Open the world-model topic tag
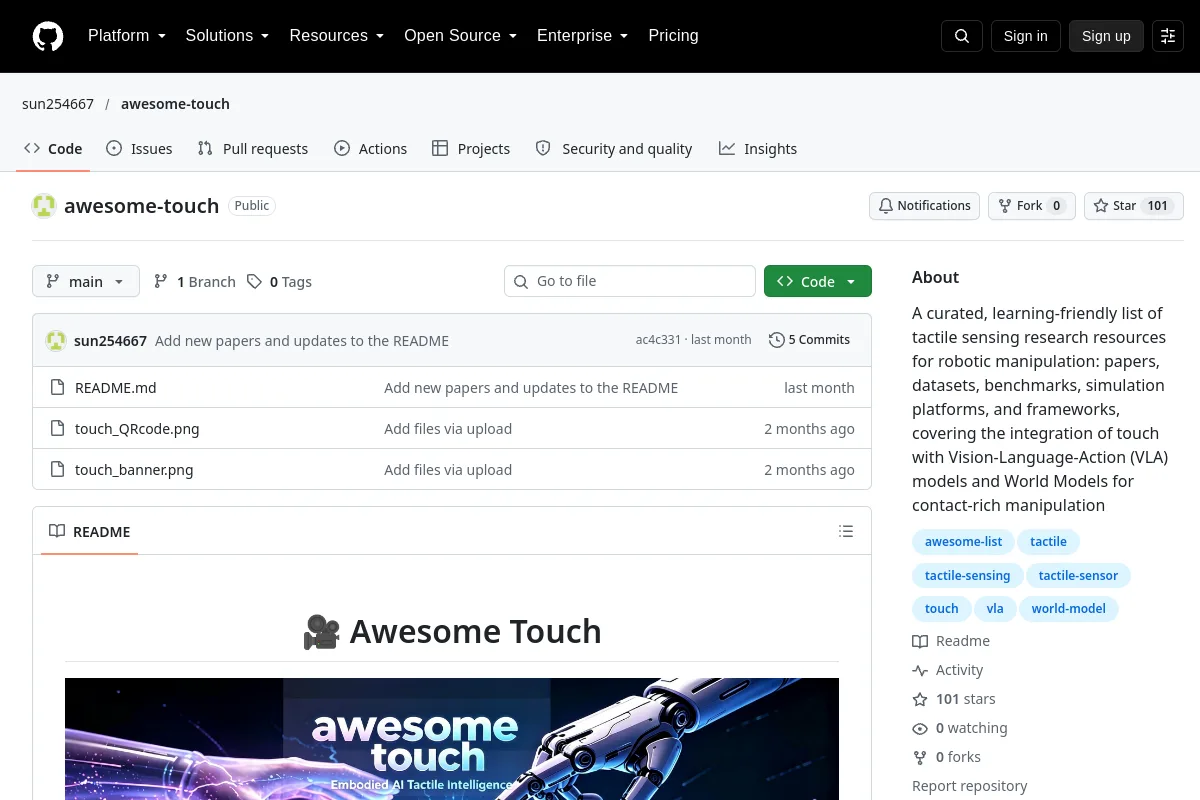The height and width of the screenshot is (800, 1200). click(1069, 609)
